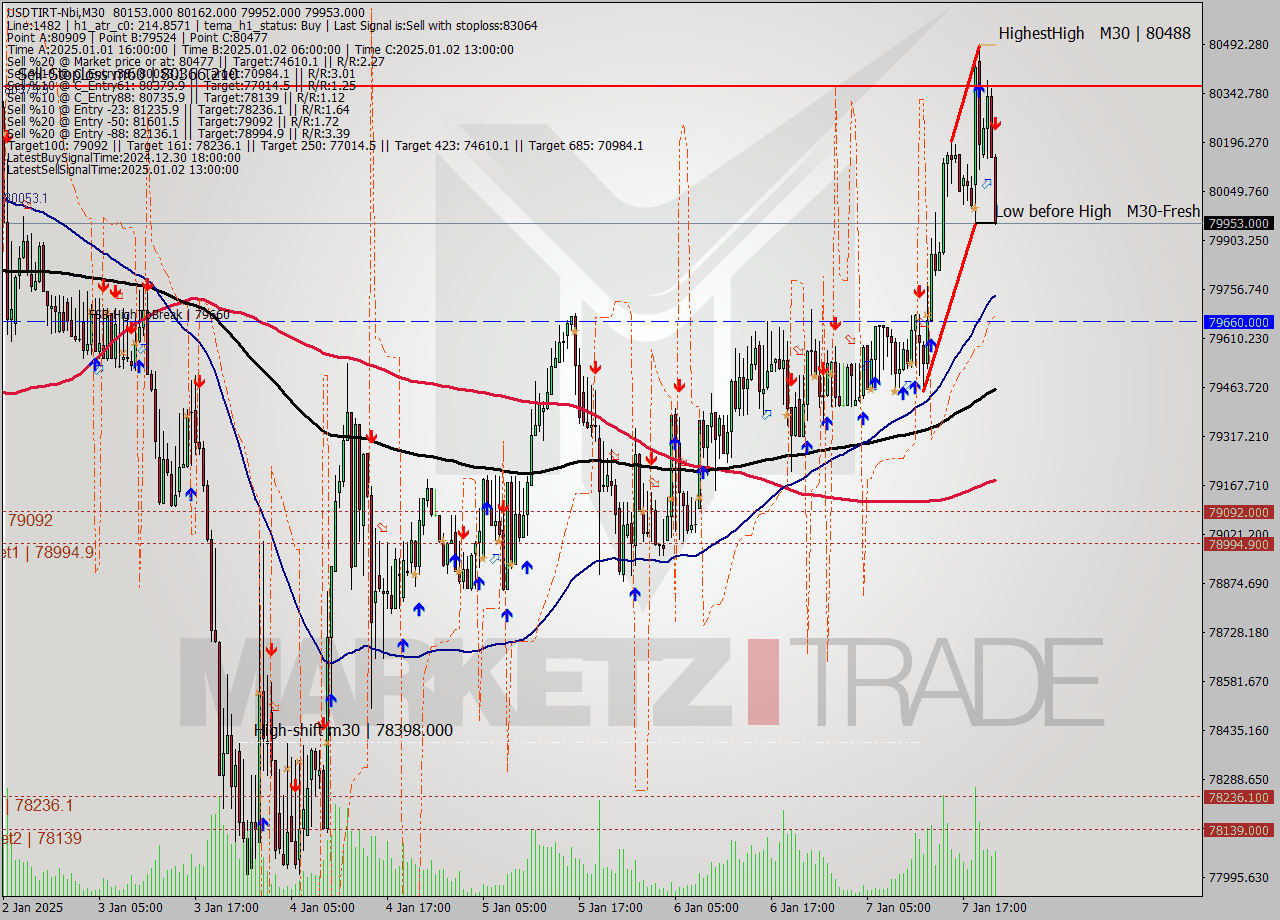The height and width of the screenshot is (920, 1280).
Task: Select the Time A:2025.01.01 16:00:00 line
Action: (x=260, y=49)
